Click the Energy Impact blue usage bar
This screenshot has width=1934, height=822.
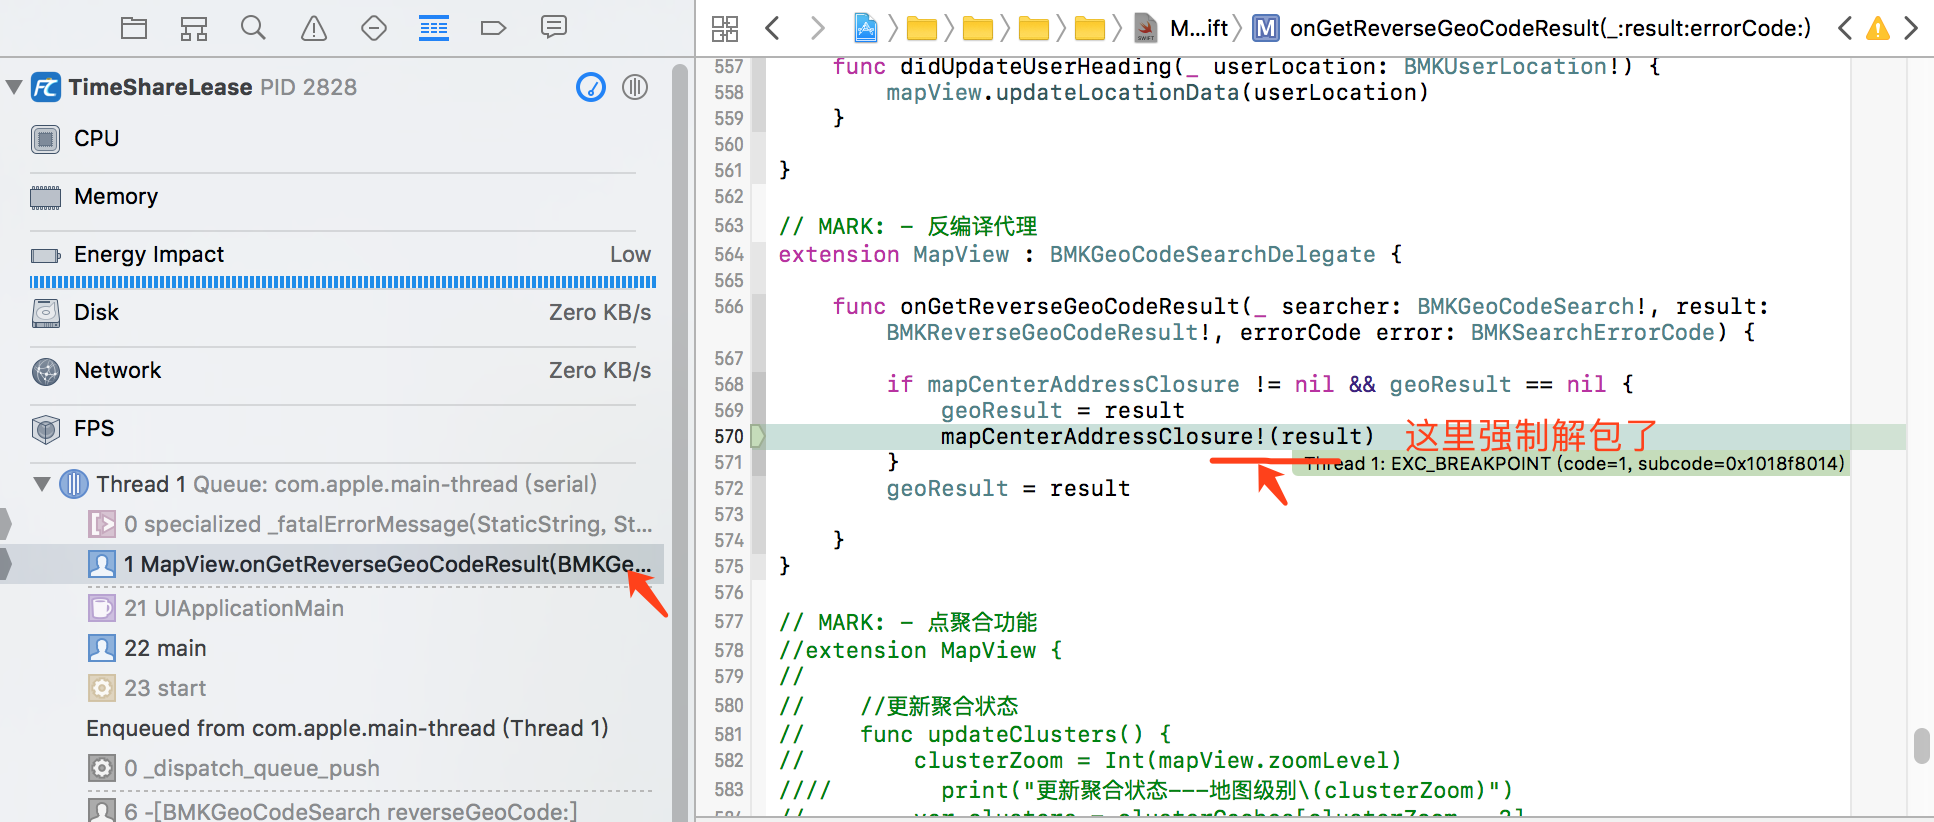(x=343, y=282)
